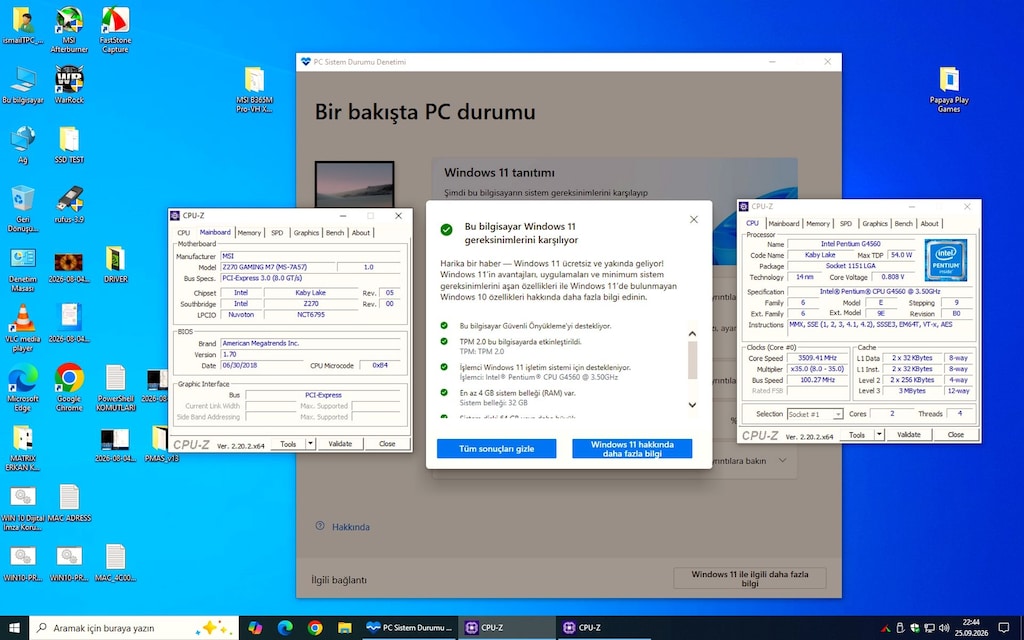The height and width of the screenshot is (640, 1024).
Task: Open Microsoft Edge desktop shortcut
Action: [x=23, y=388]
